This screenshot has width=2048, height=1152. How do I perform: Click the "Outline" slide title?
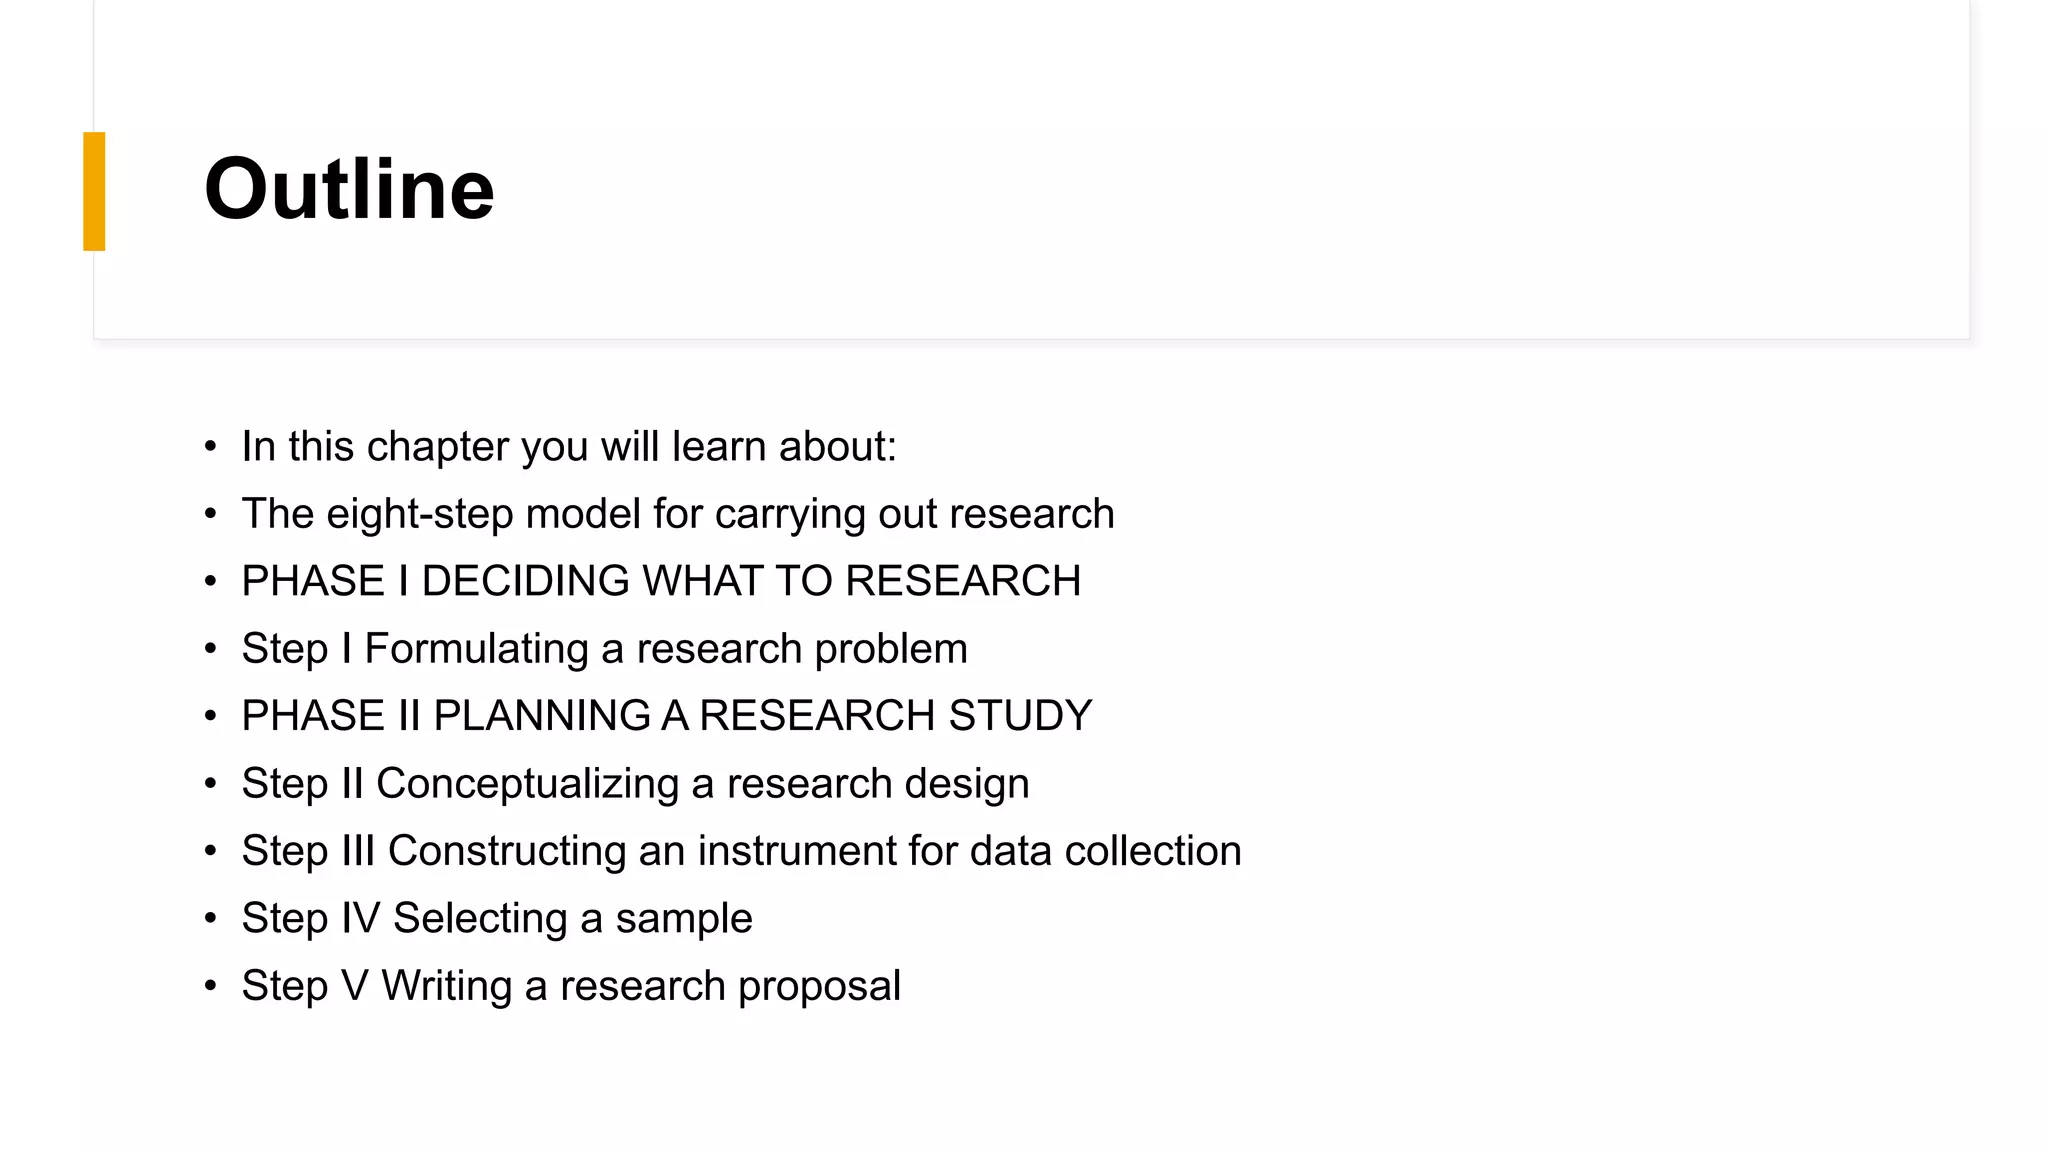click(x=349, y=189)
